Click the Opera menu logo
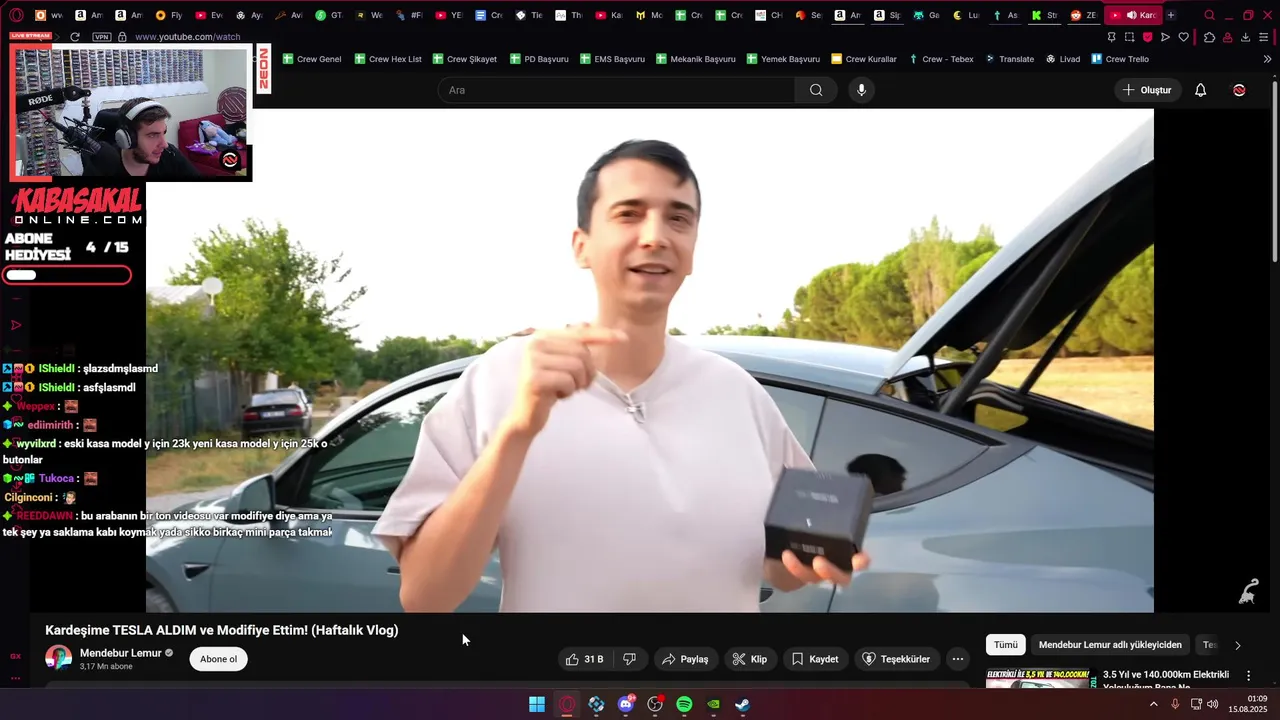Screen dimensions: 1280x720 click(16, 15)
